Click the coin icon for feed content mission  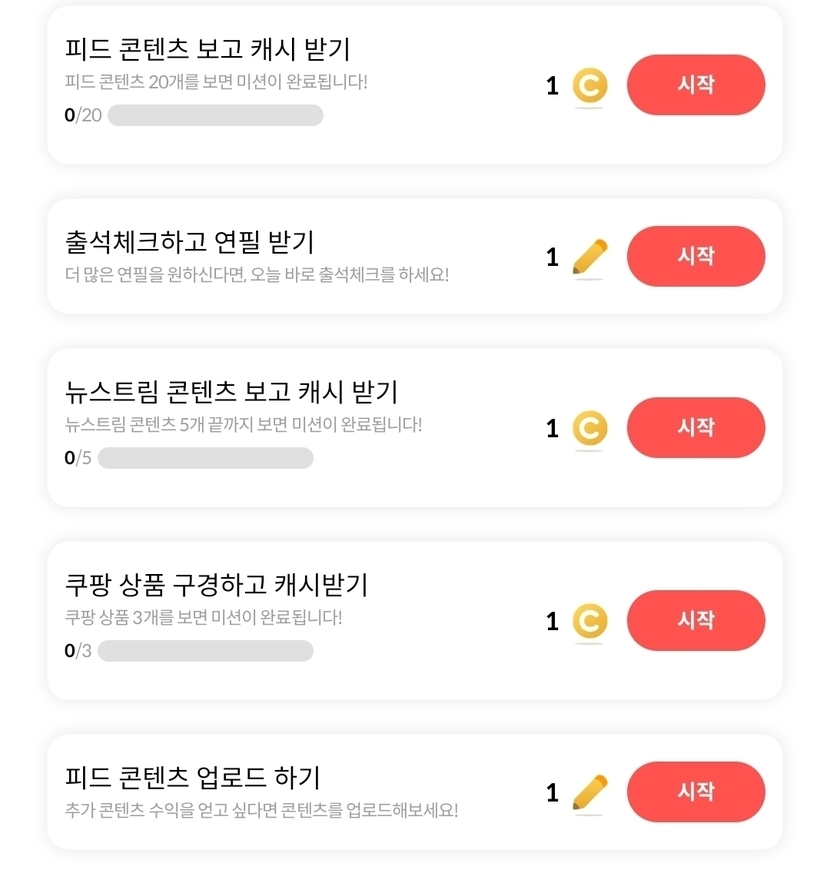point(589,86)
